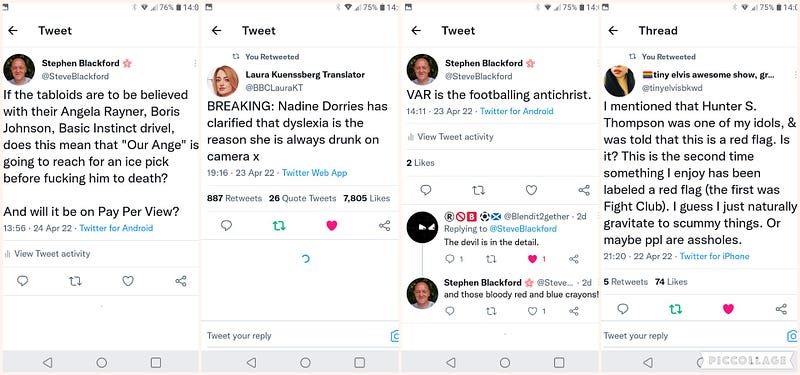Open View Tweet activity under the tabloid tweet
800x375 pixels.
point(47,254)
